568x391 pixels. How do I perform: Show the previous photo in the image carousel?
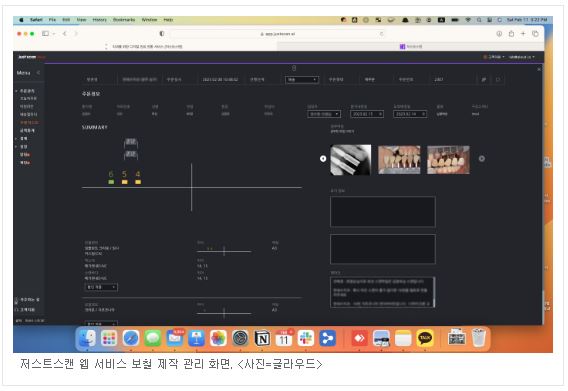tap(323, 159)
